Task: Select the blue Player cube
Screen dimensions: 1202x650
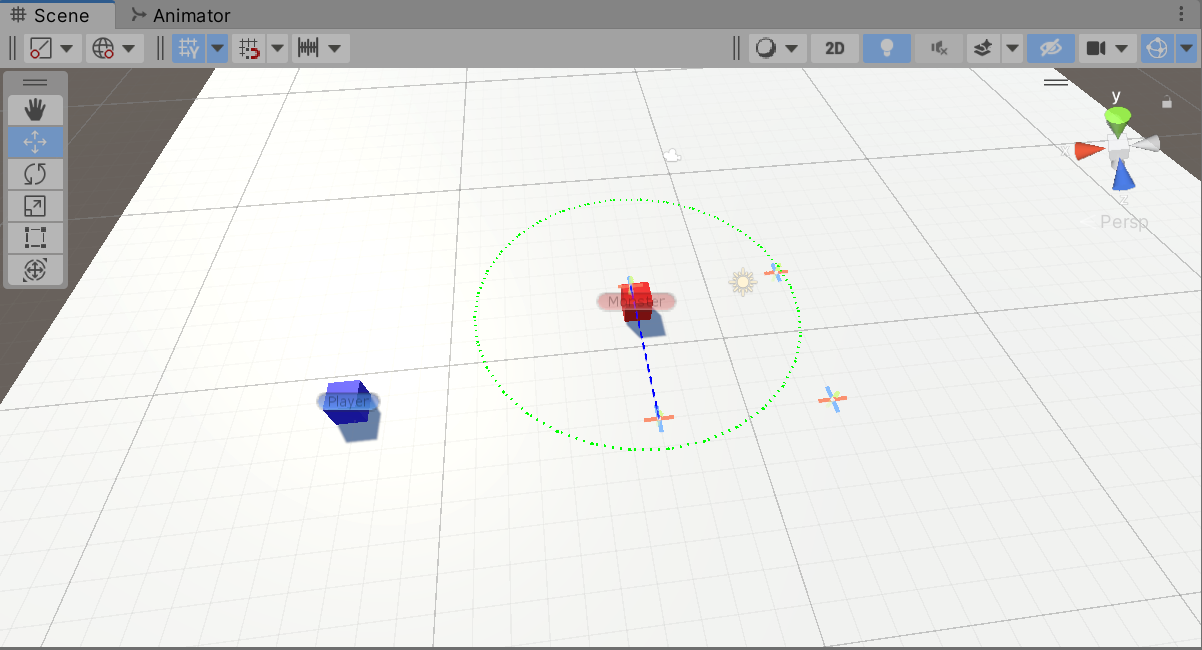Action: (x=346, y=402)
